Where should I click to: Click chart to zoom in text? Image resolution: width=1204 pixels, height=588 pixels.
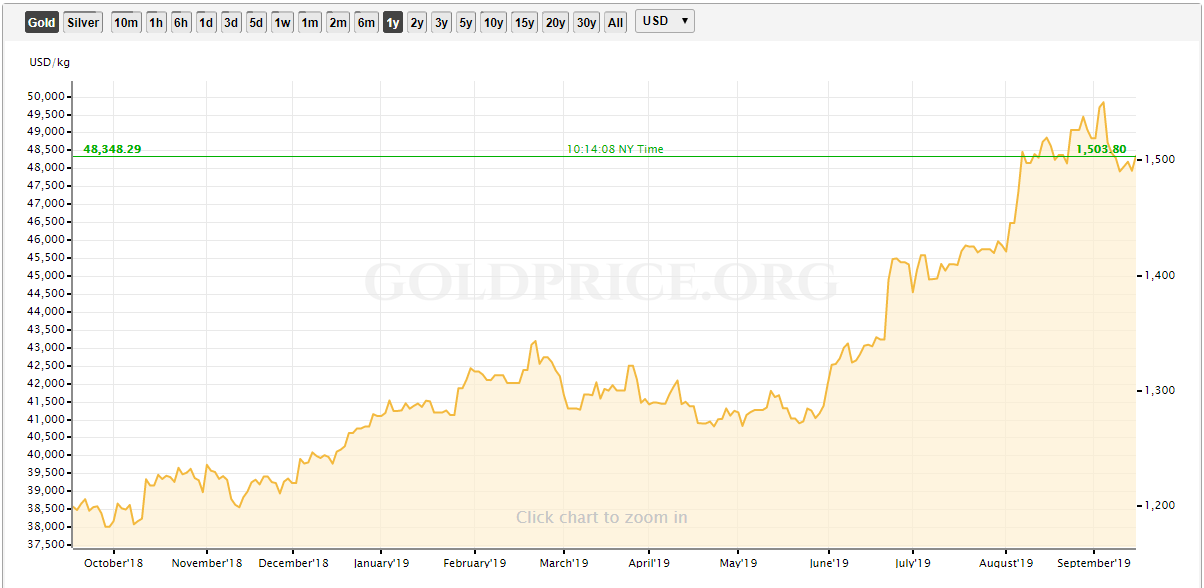click(602, 517)
